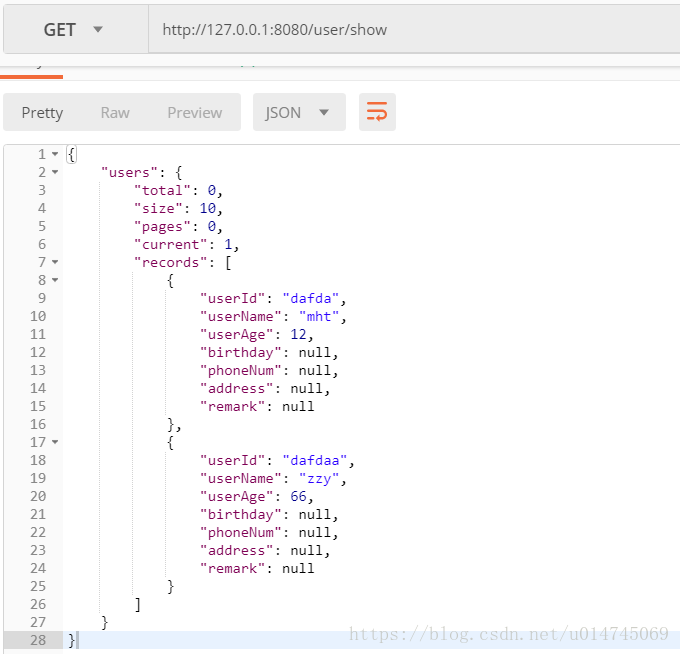Click the request URL input field

click(x=414, y=29)
